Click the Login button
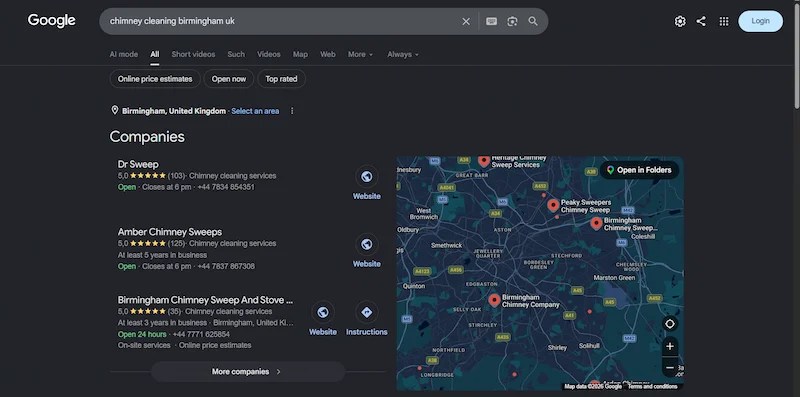800x397 pixels. (760, 21)
